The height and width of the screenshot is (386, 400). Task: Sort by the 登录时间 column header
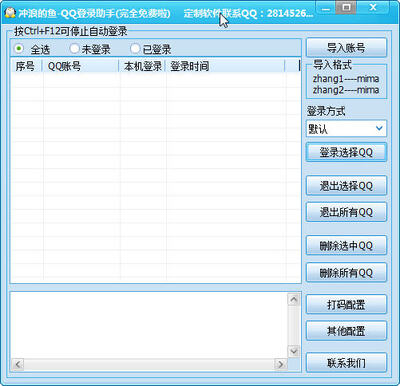tap(226, 66)
